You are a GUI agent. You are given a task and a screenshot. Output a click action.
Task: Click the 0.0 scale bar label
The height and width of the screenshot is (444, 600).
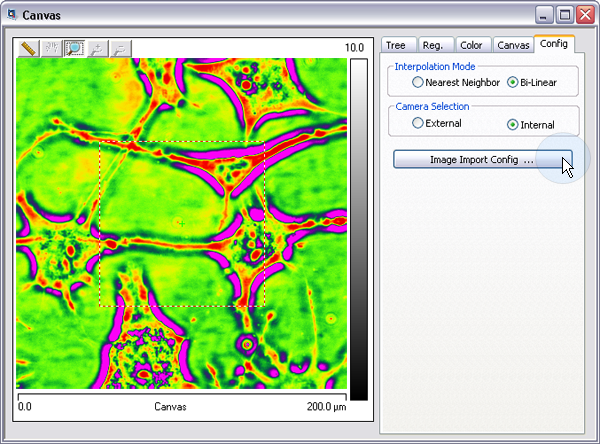pyautogui.click(x=25, y=406)
